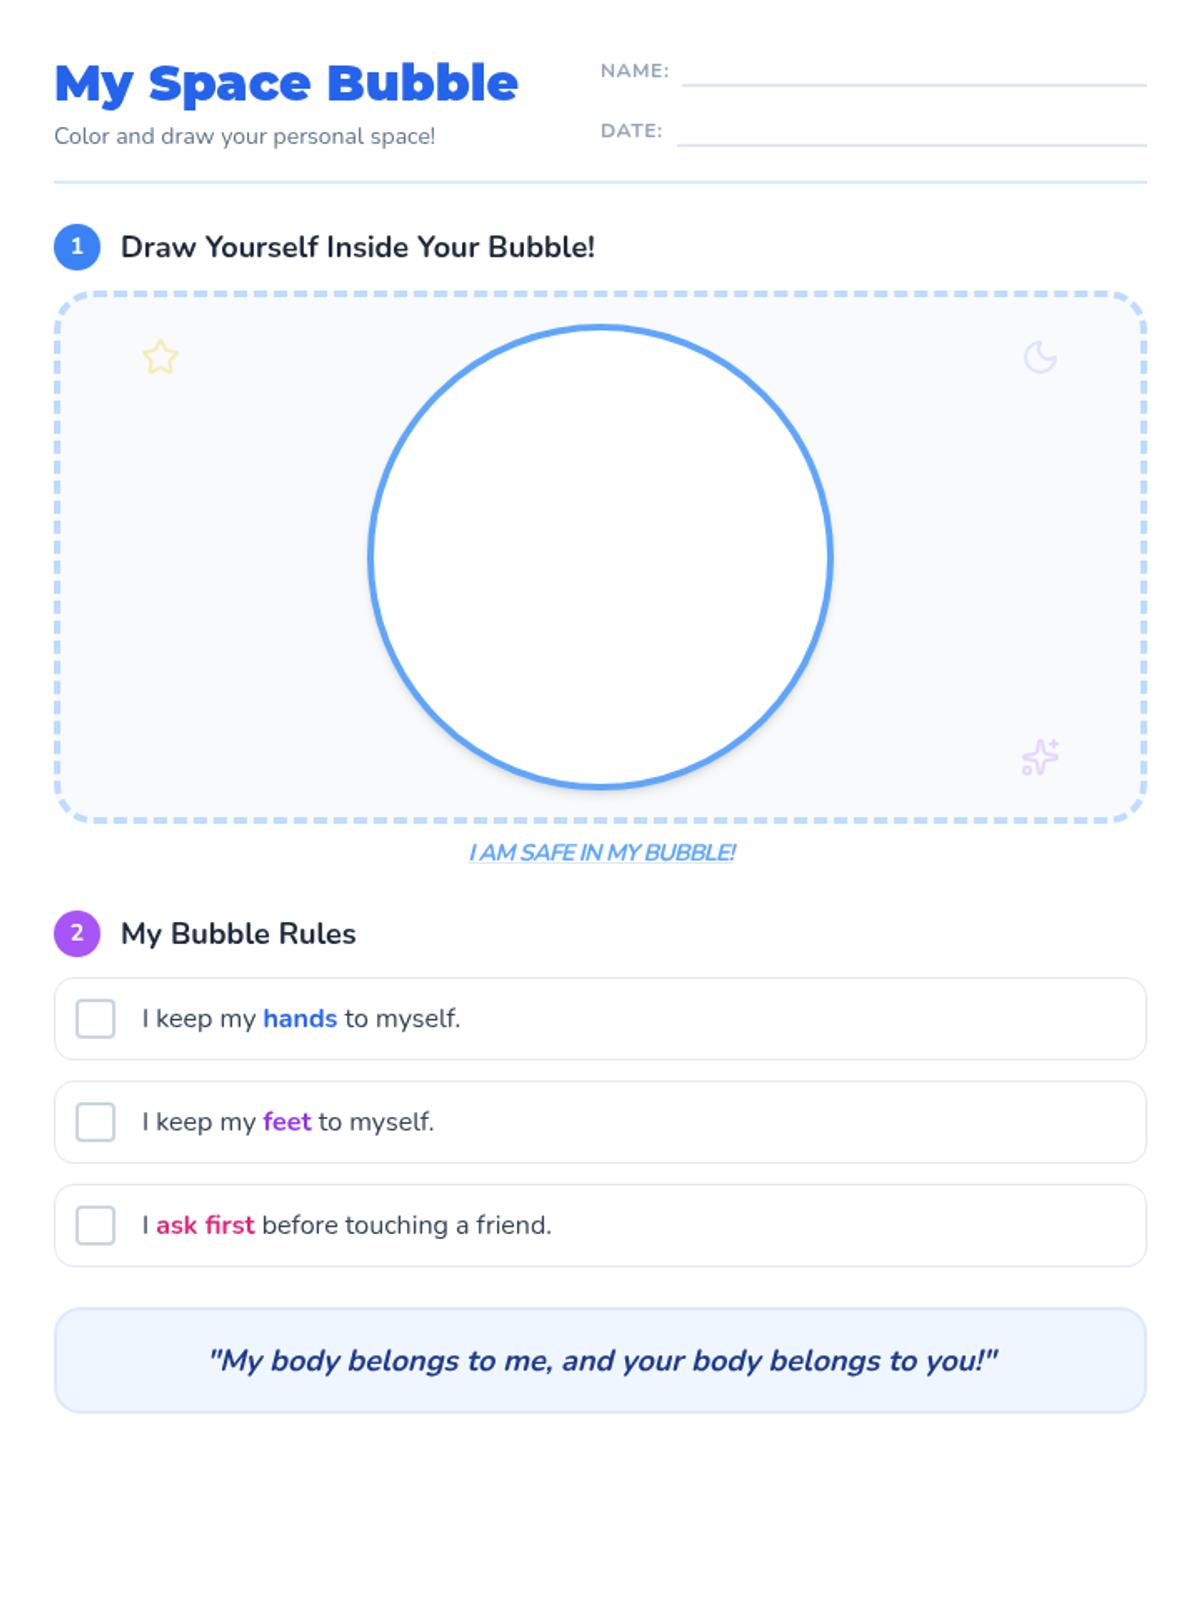Click the 'I AM SAFE IN MY BUBBLE!' link
This screenshot has width=1200, height=1600.
tap(602, 853)
